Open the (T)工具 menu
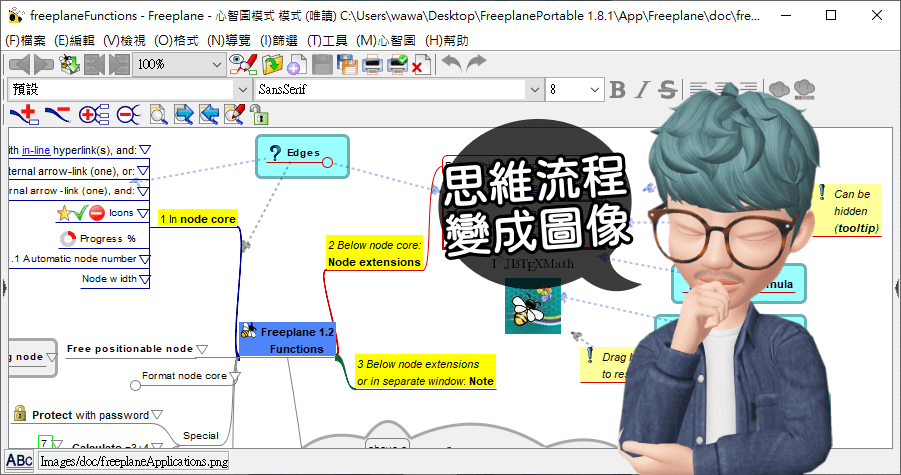Viewport: 901px width, 475px height. tap(327, 41)
